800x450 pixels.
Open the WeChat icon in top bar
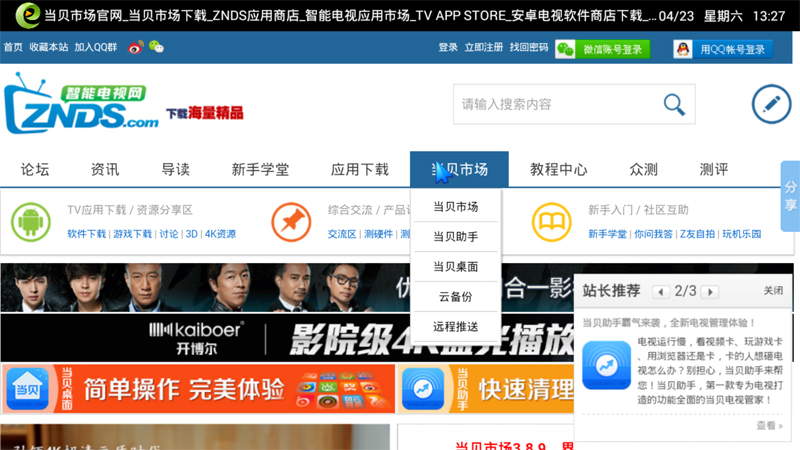click(156, 47)
